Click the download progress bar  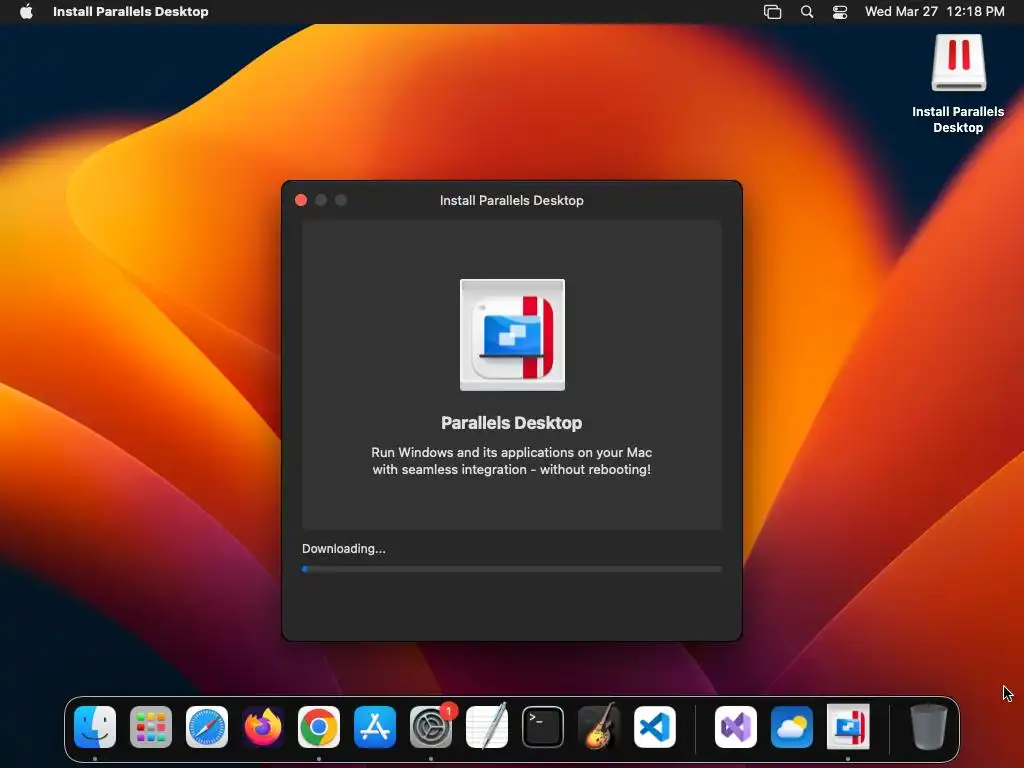(512, 569)
